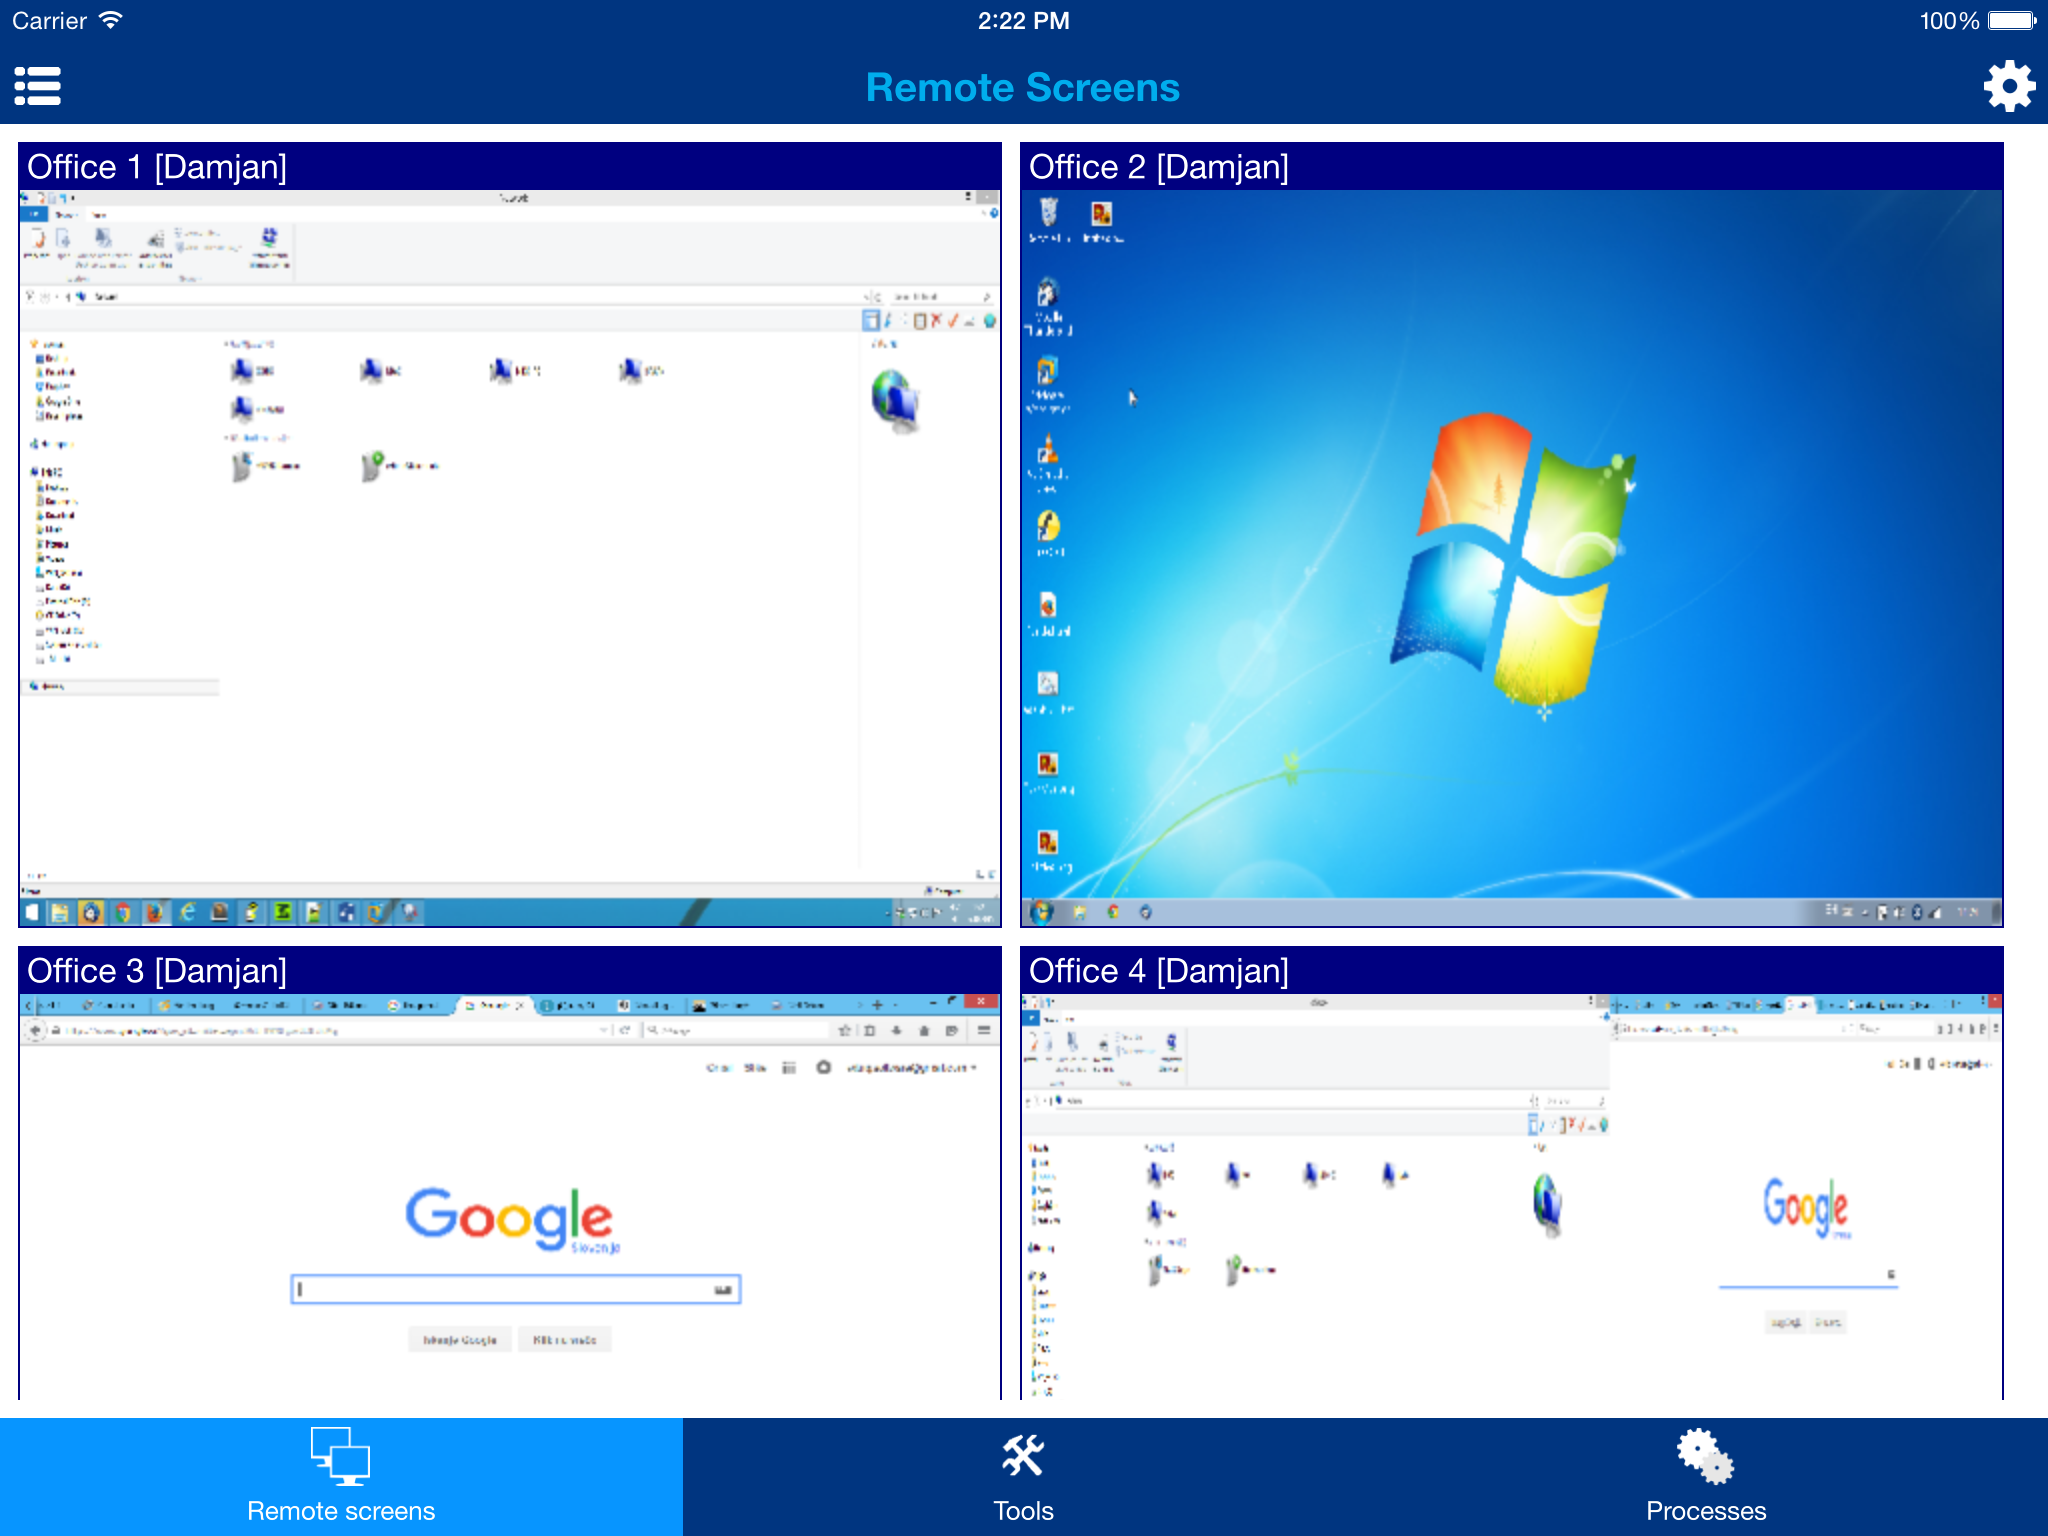Click the monitors icon above Remote screens
Image resolution: width=2048 pixels, height=1536 pixels.
point(340,1456)
